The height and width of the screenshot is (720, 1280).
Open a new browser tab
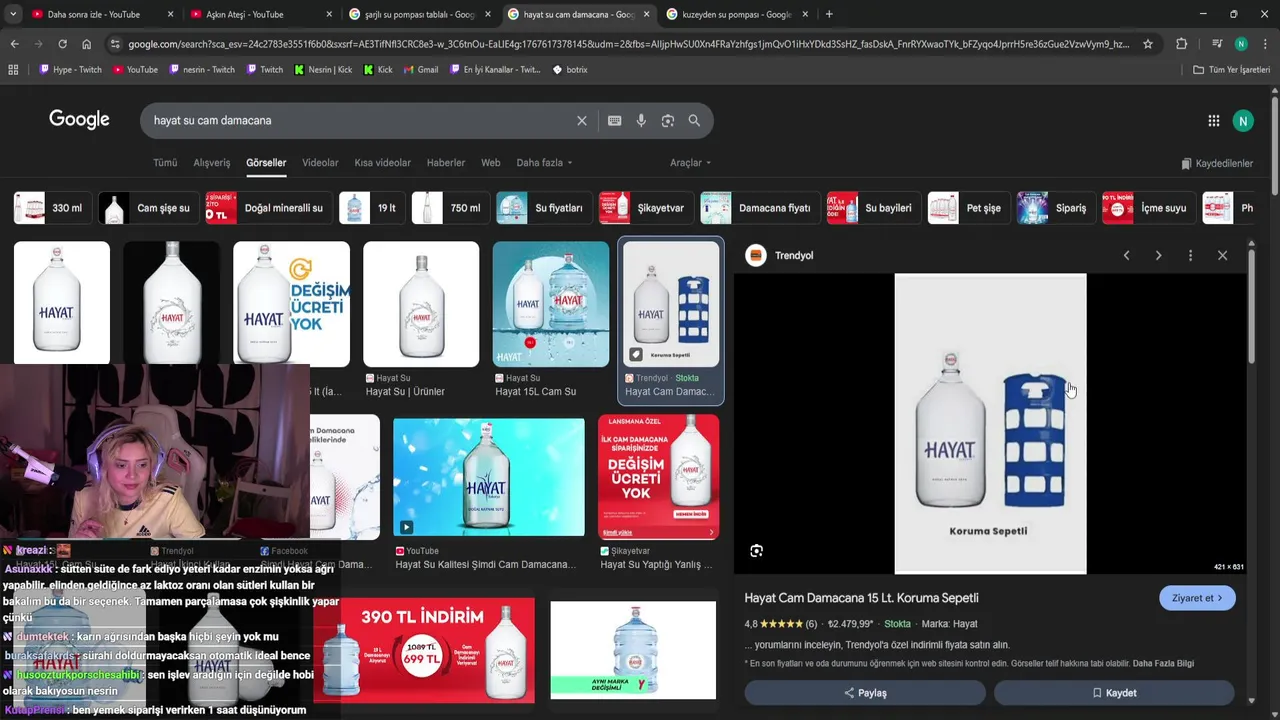pos(829,14)
